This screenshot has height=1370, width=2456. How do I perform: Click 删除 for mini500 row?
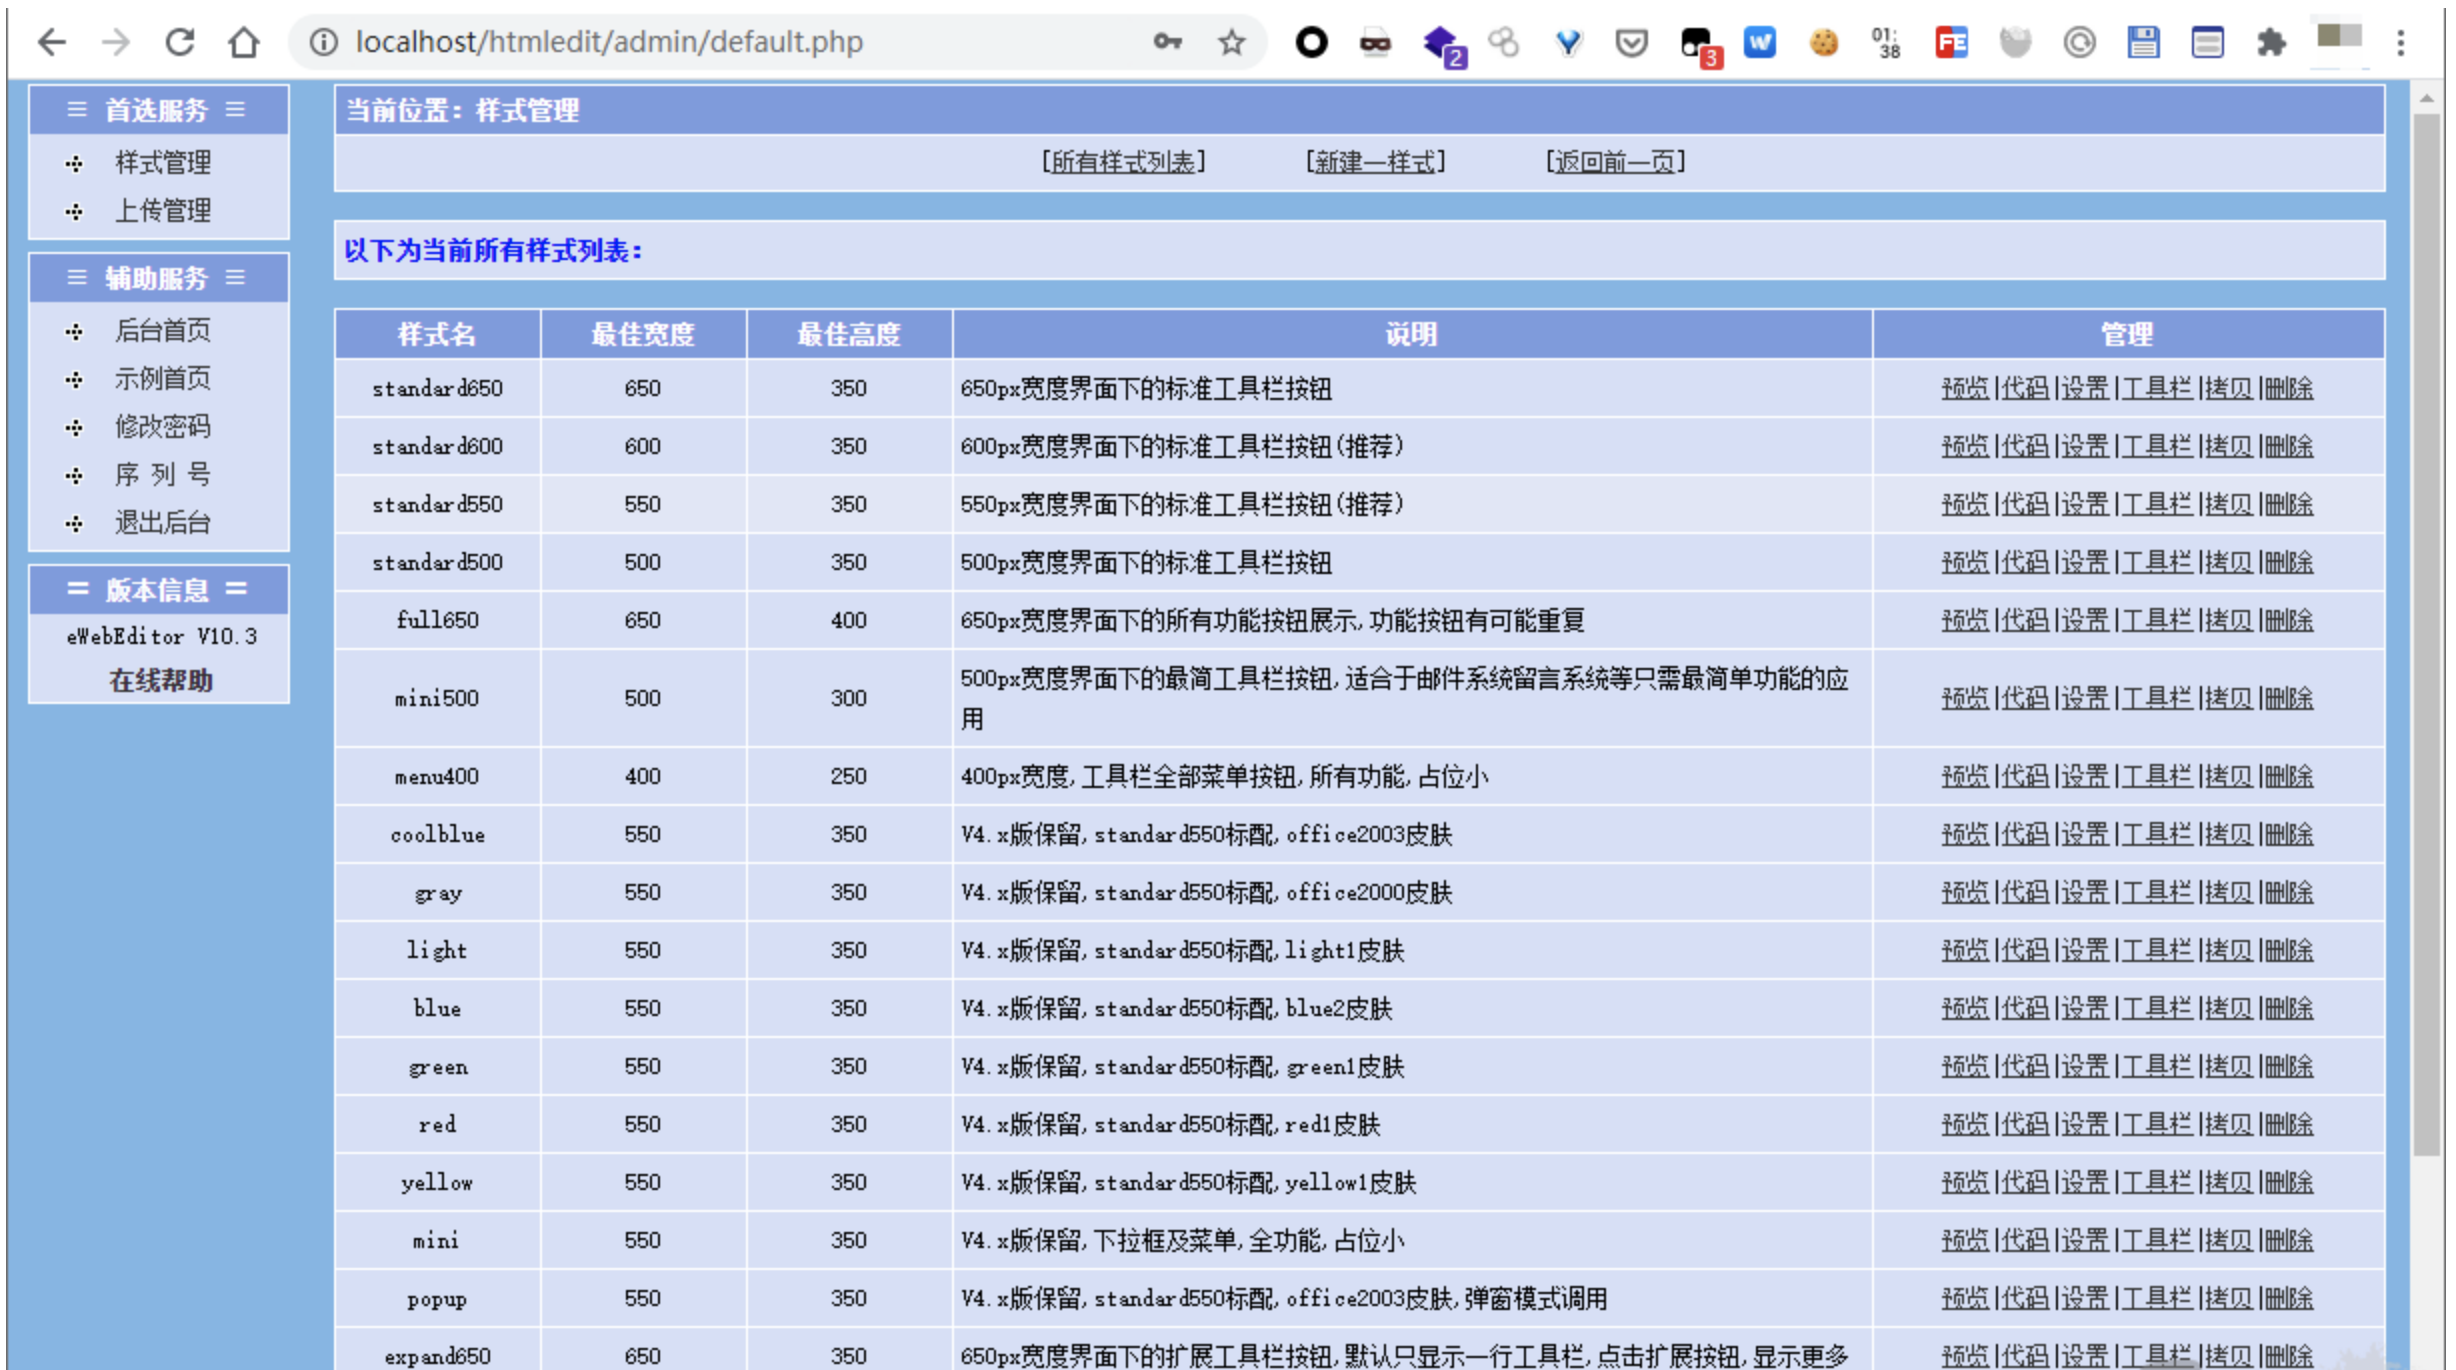click(x=2289, y=698)
